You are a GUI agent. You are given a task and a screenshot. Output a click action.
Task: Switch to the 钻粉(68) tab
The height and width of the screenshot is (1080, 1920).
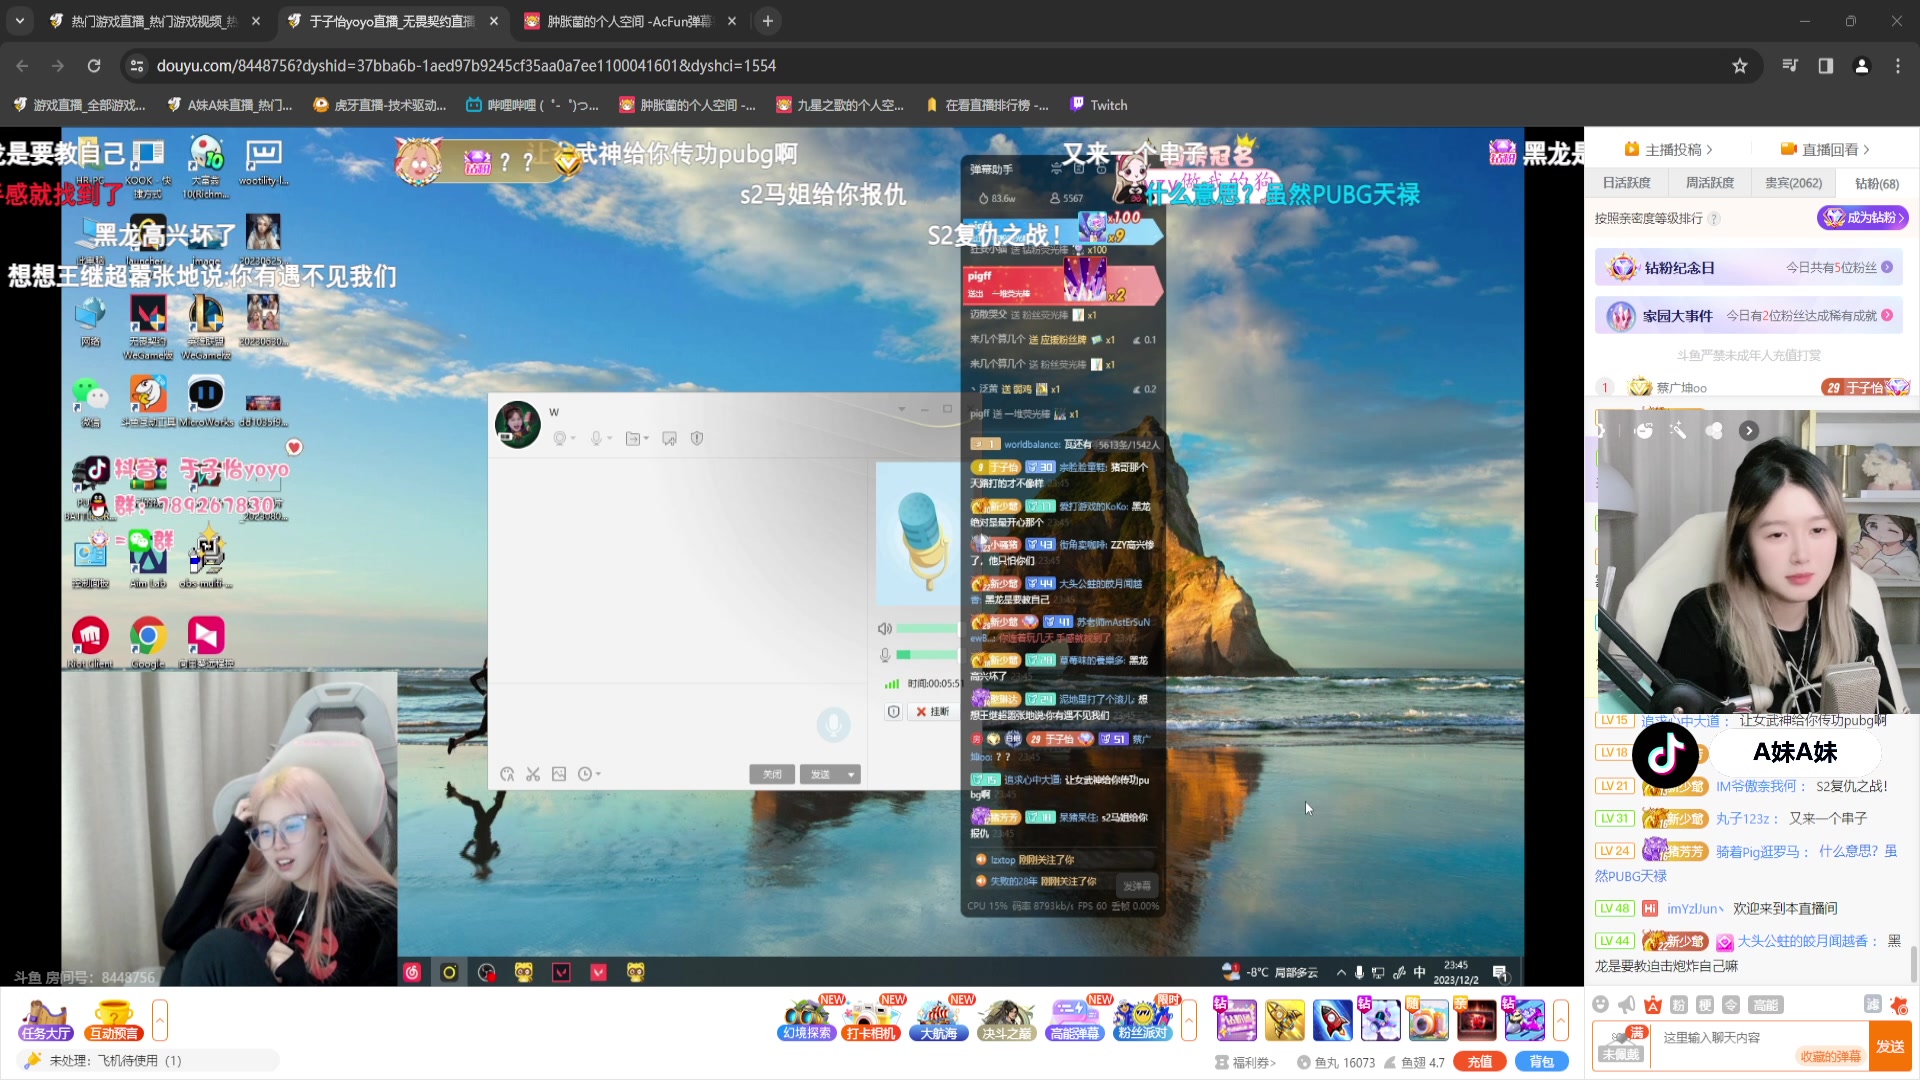(x=1877, y=184)
